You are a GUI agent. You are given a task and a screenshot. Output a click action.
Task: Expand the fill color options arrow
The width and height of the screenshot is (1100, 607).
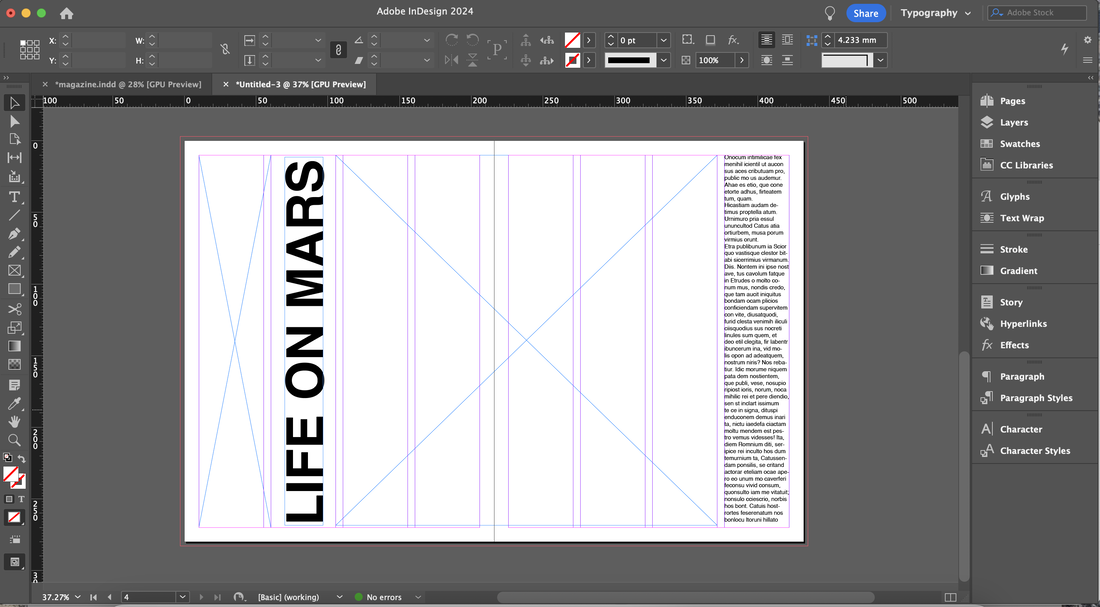click(589, 40)
